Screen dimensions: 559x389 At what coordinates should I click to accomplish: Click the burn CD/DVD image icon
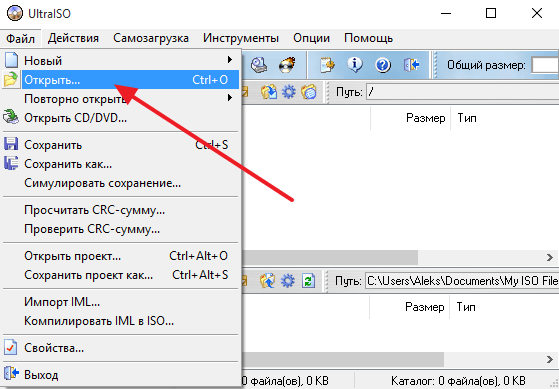point(287,65)
